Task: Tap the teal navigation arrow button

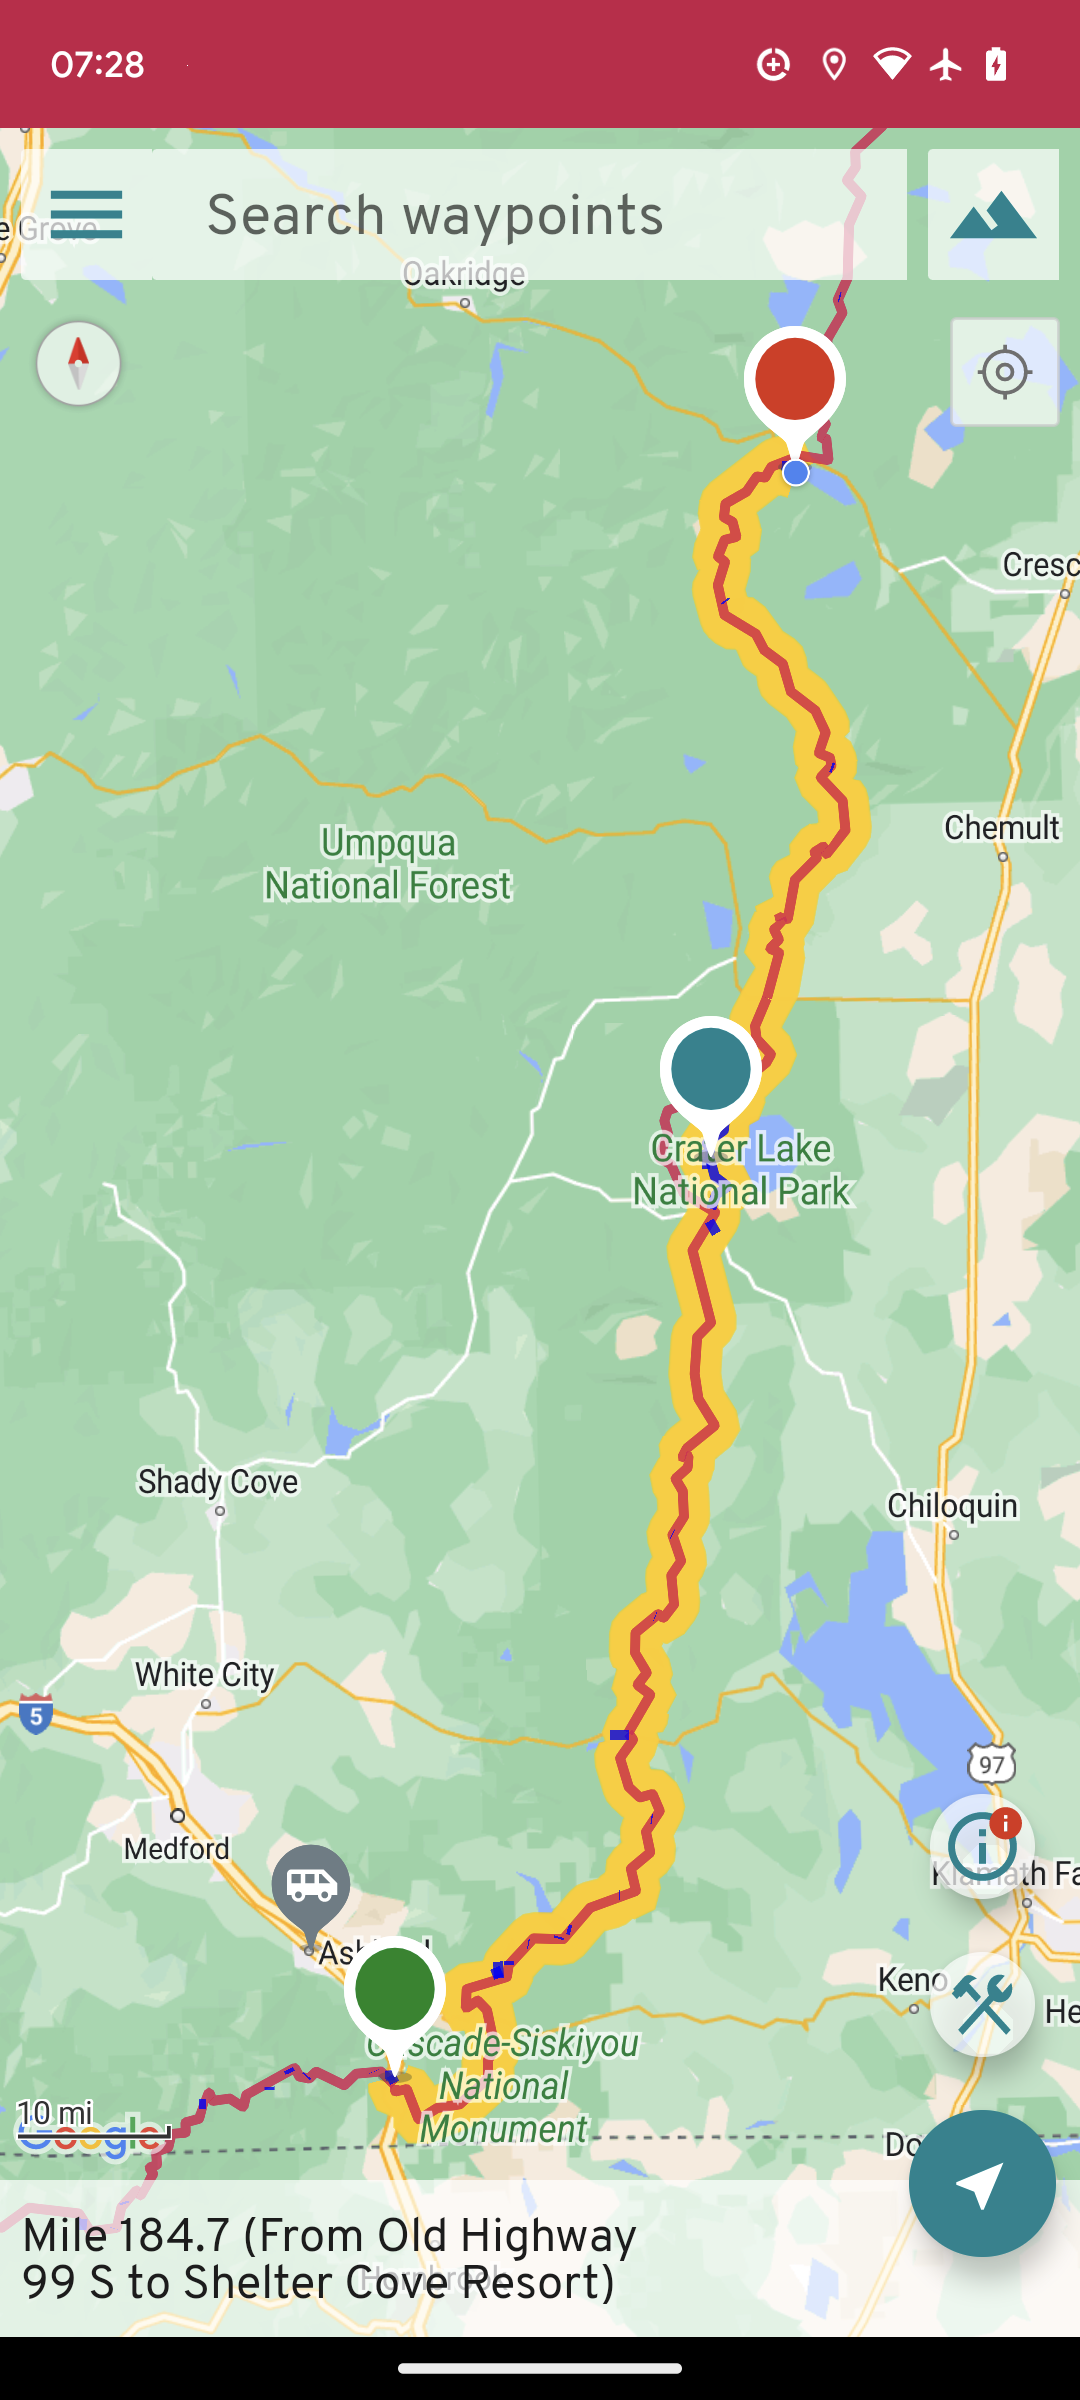Action: pos(982,2184)
